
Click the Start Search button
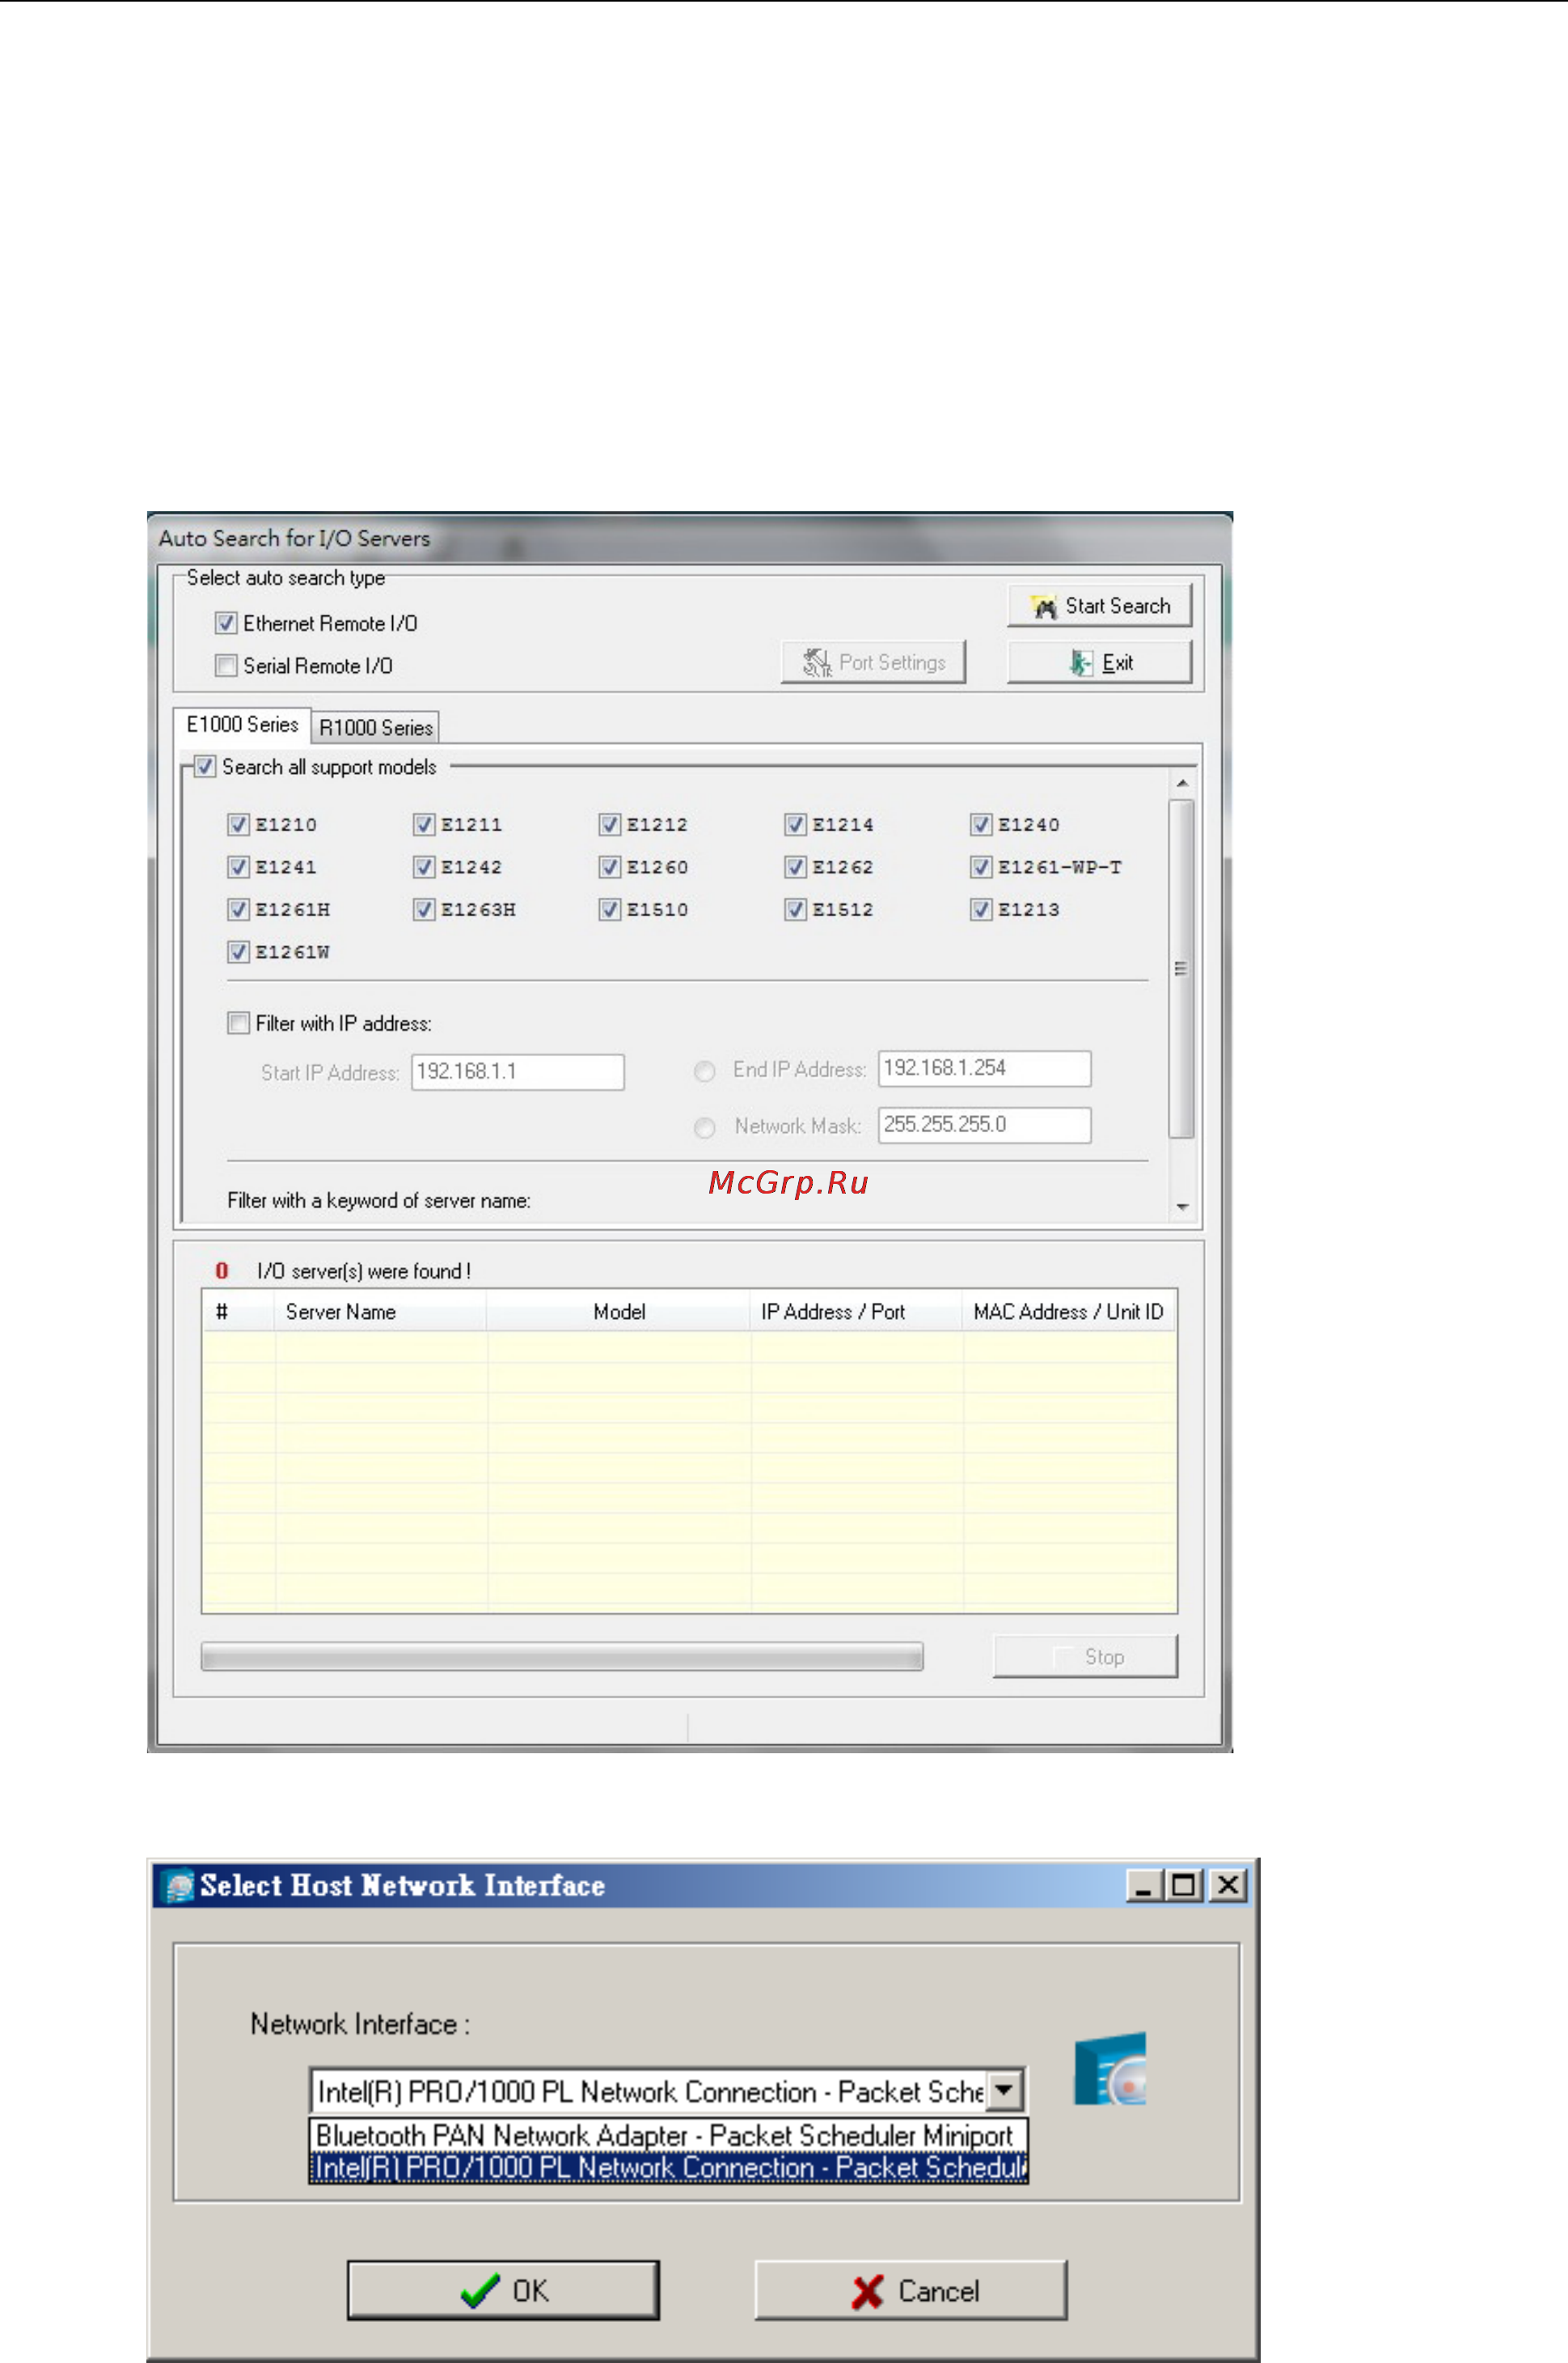coord(1099,606)
